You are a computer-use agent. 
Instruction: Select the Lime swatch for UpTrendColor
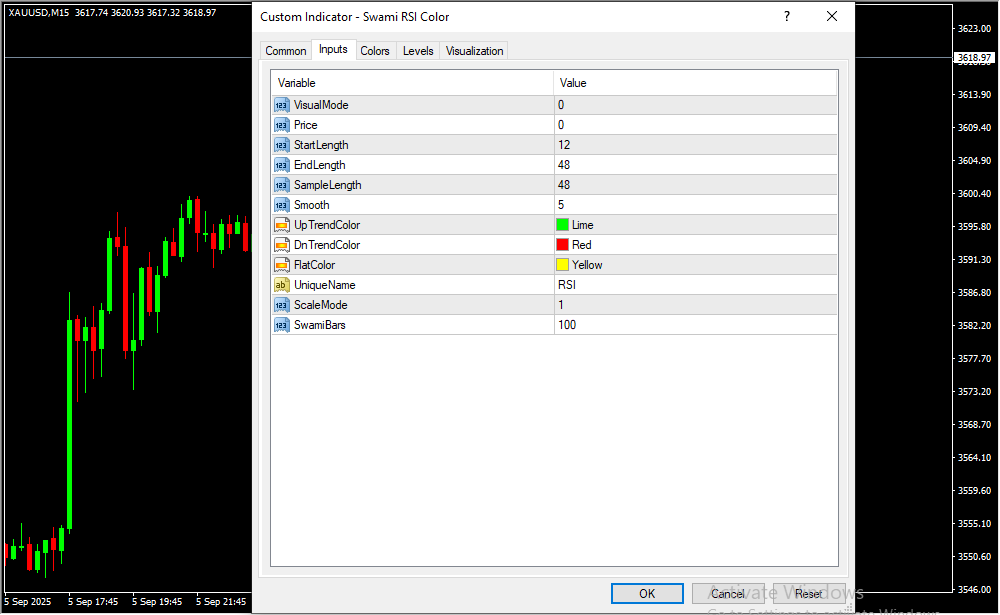click(x=563, y=225)
